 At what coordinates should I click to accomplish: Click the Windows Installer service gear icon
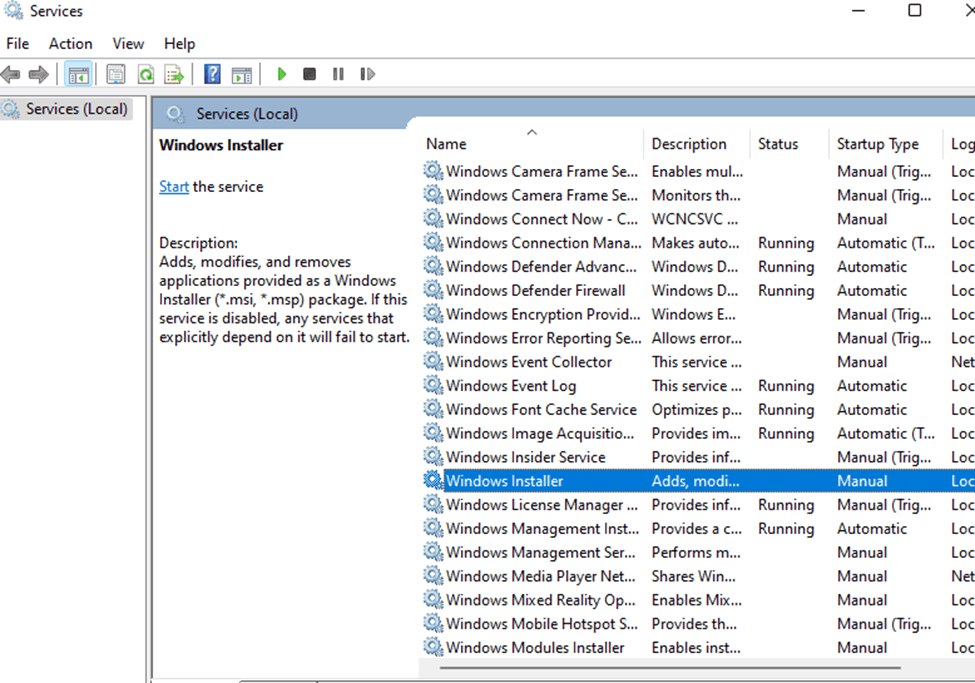tap(432, 481)
